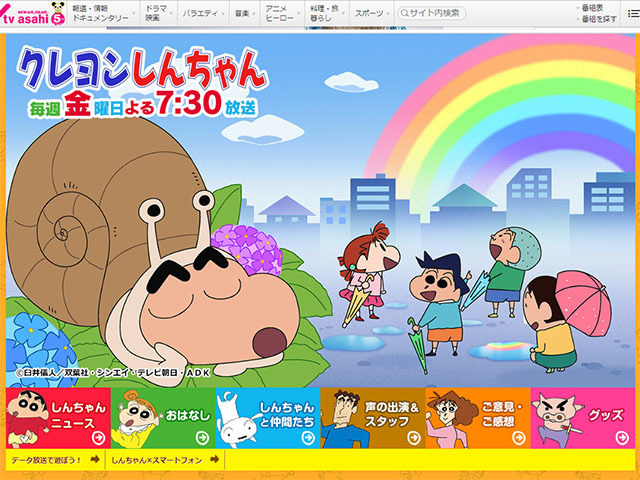Expand the dropdown arrow next to 音楽
Image resolution: width=640 pixels, height=480 pixels.
[254, 14]
